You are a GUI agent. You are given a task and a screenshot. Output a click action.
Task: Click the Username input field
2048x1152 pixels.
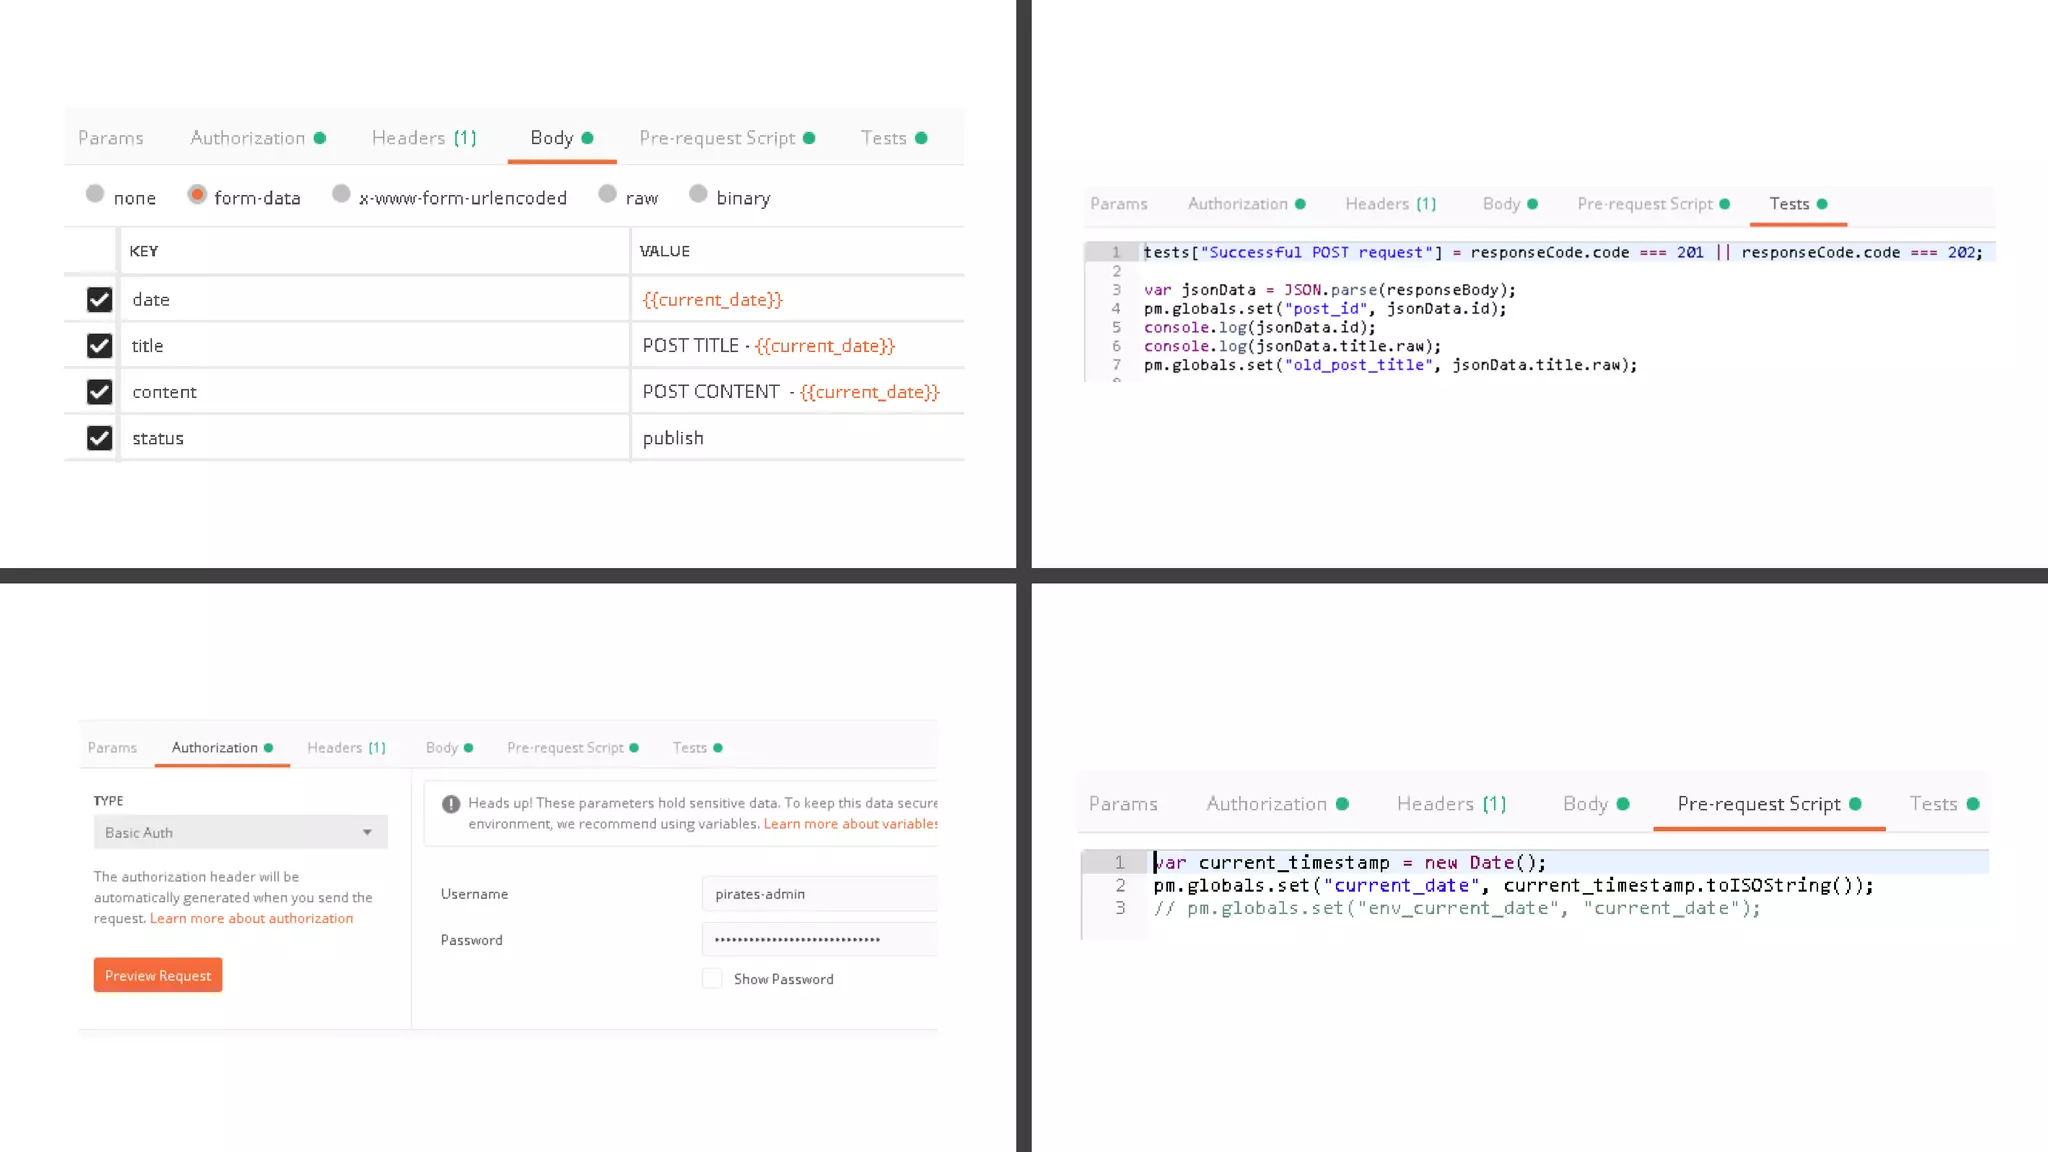[x=820, y=894]
